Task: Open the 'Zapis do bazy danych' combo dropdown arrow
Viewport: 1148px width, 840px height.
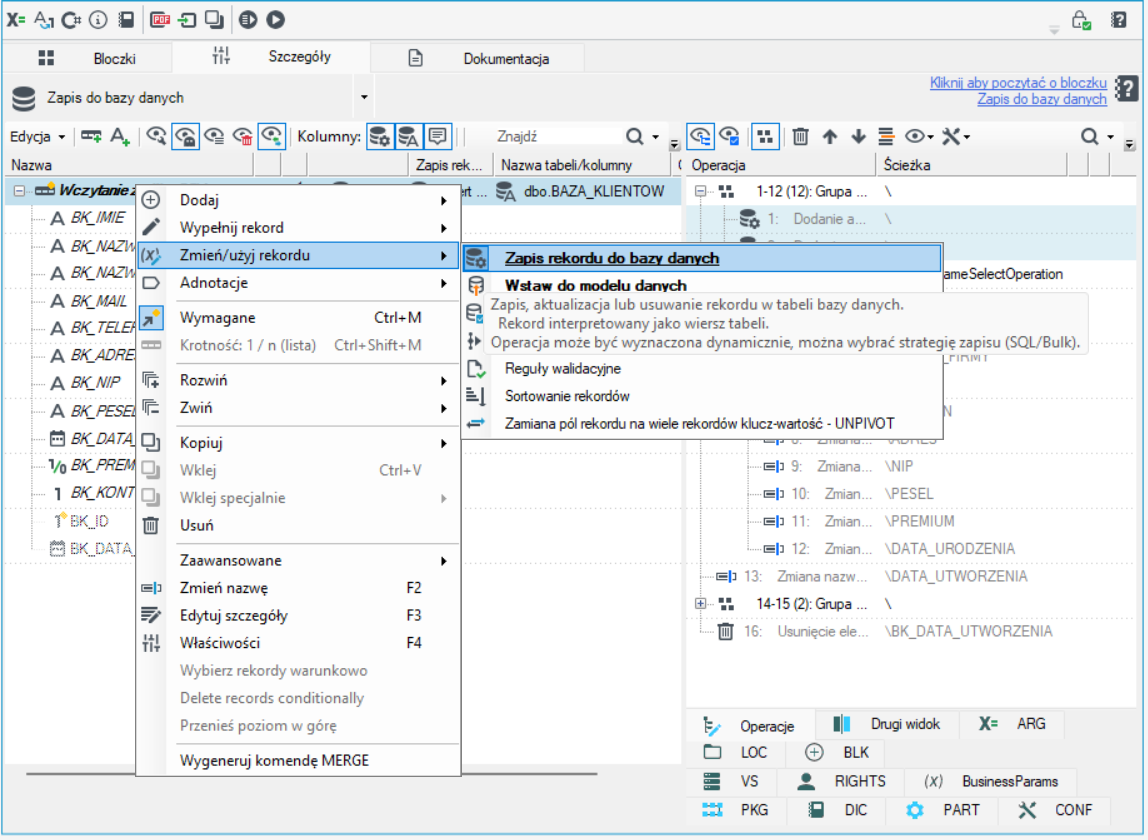Action: click(364, 97)
